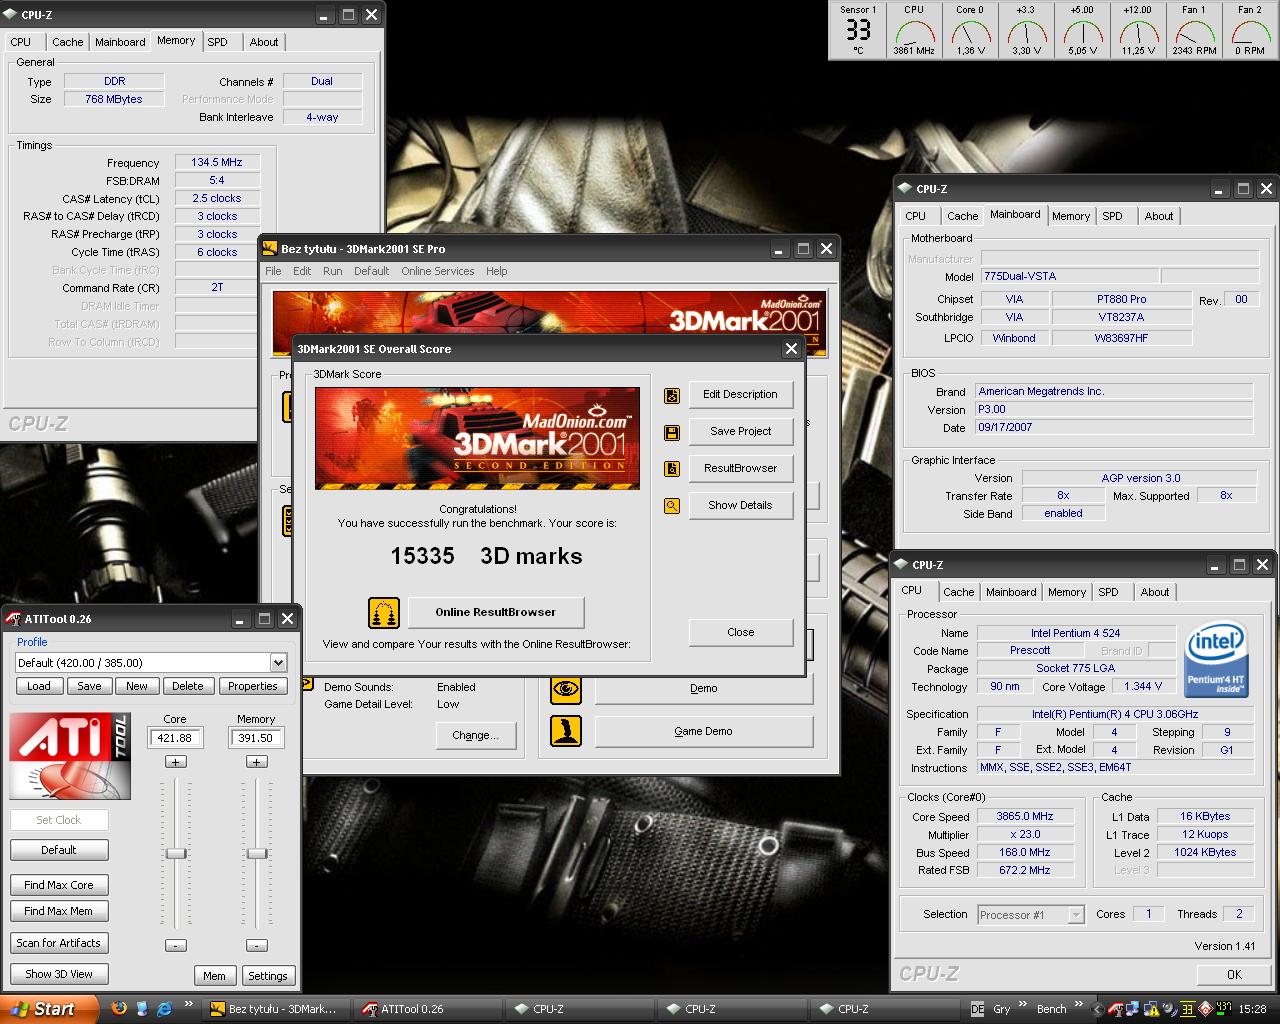The image size is (1280, 1024).
Task: Click the ATITool title bar icon
Action: (x=13, y=619)
